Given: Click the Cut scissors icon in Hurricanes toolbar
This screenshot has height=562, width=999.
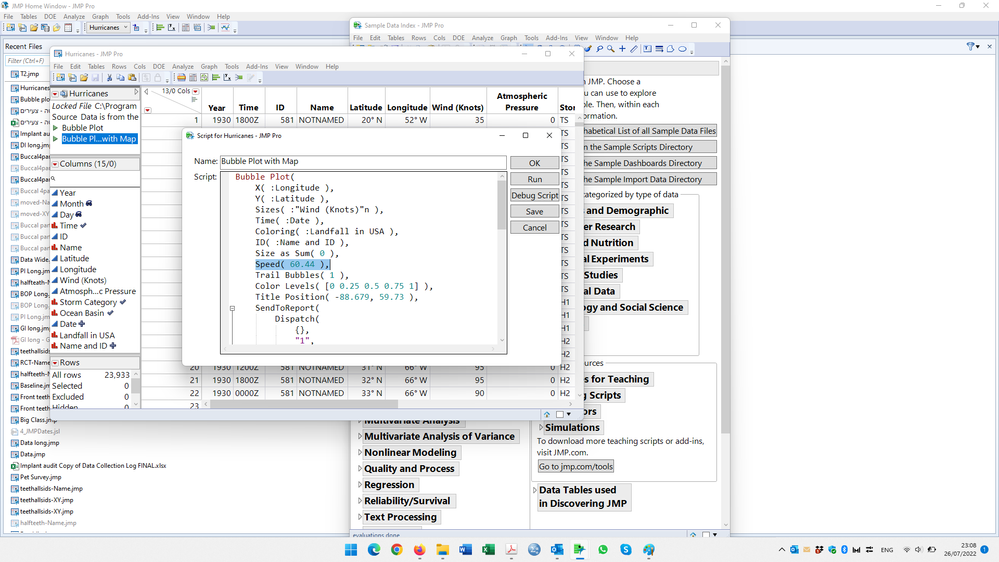Looking at the screenshot, I should [x=110, y=78].
